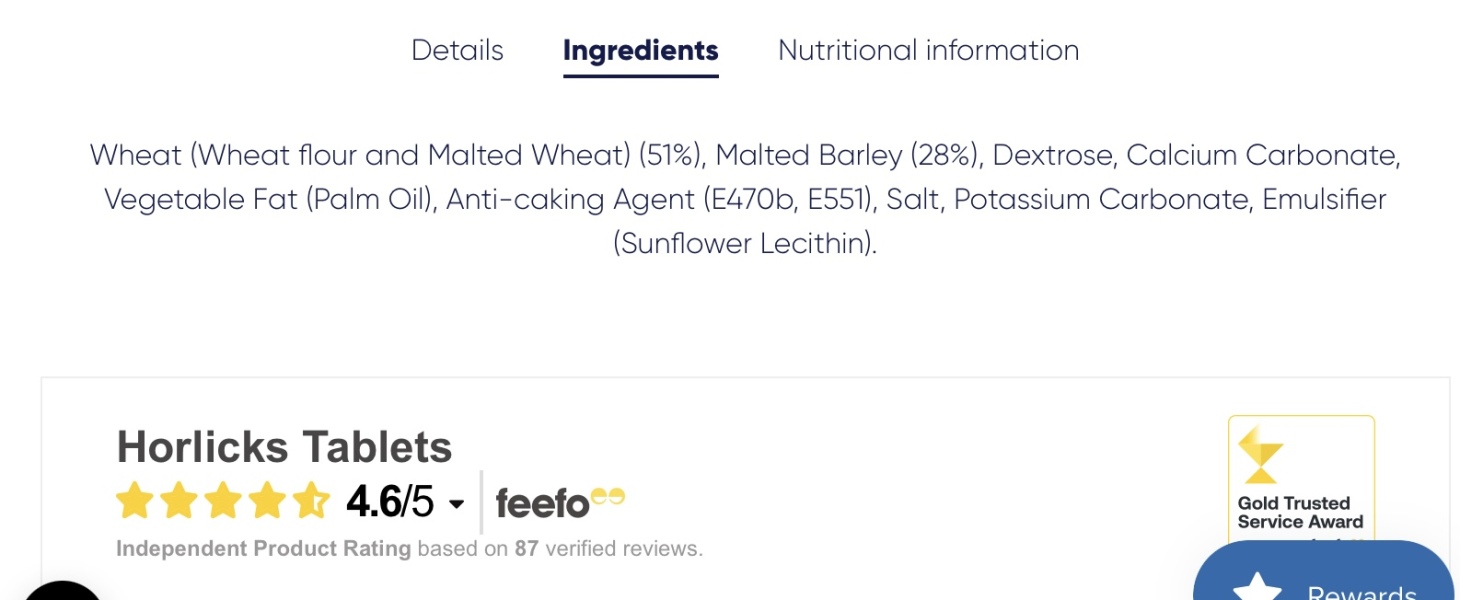This screenshot has width=1460, height=600.
Task: Open the Gold Trusted Service Award text
Action: click(1300, 512)
